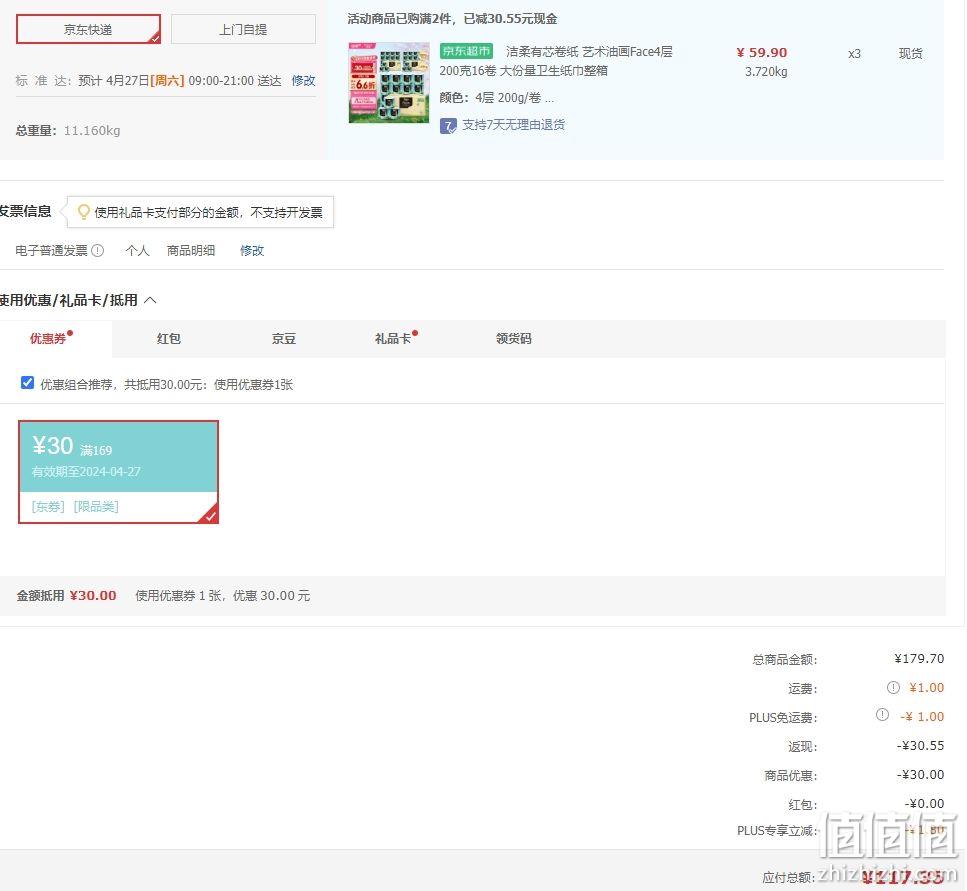The image size is (967, 891).
Task: Toggle the ¥30 满169 coupon card
Action: click(118, 472)
